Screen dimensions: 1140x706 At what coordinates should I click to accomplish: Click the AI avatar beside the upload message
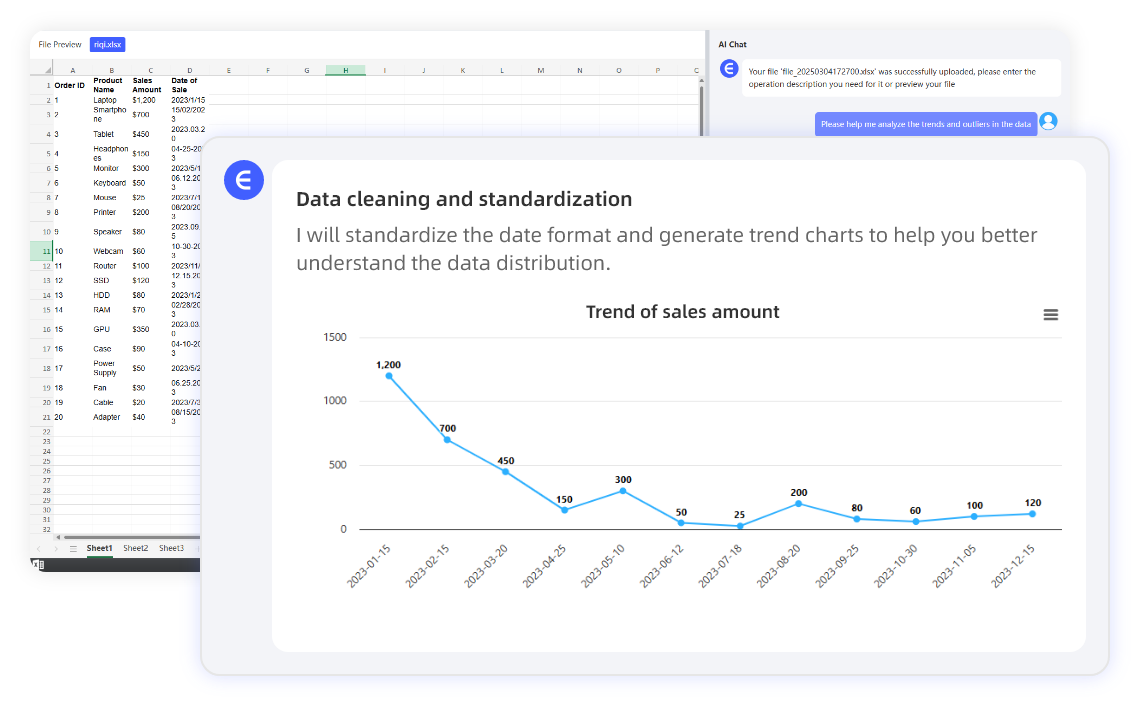tap(729, 69)
